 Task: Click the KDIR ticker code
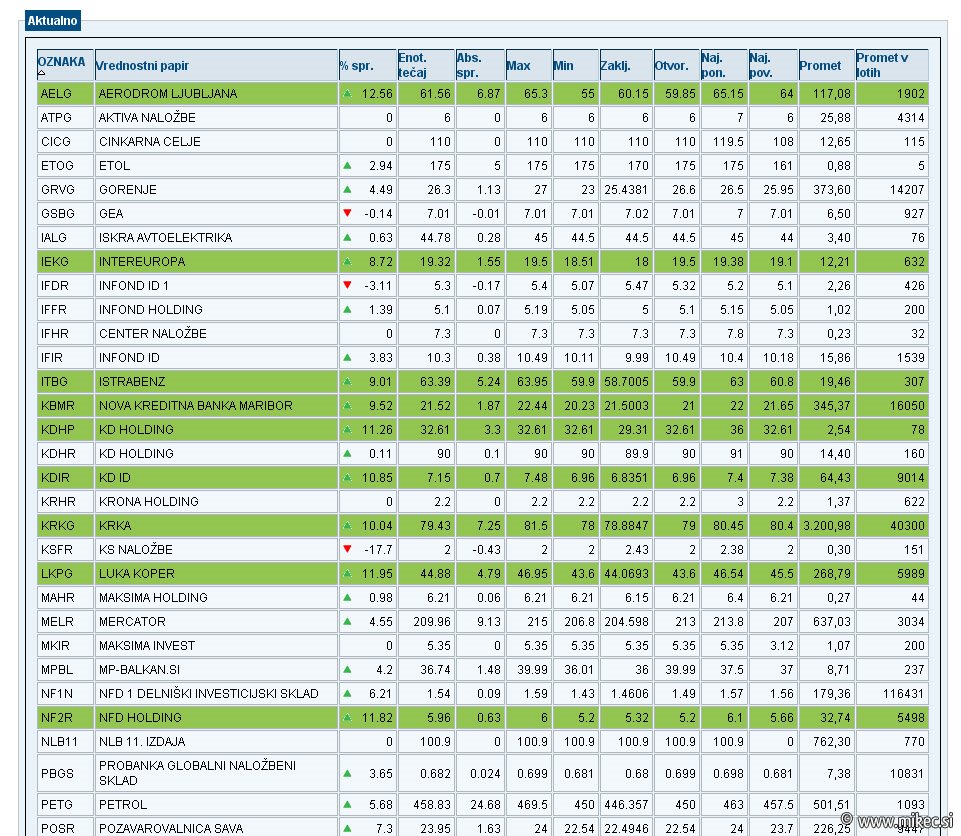coord(55,477)
